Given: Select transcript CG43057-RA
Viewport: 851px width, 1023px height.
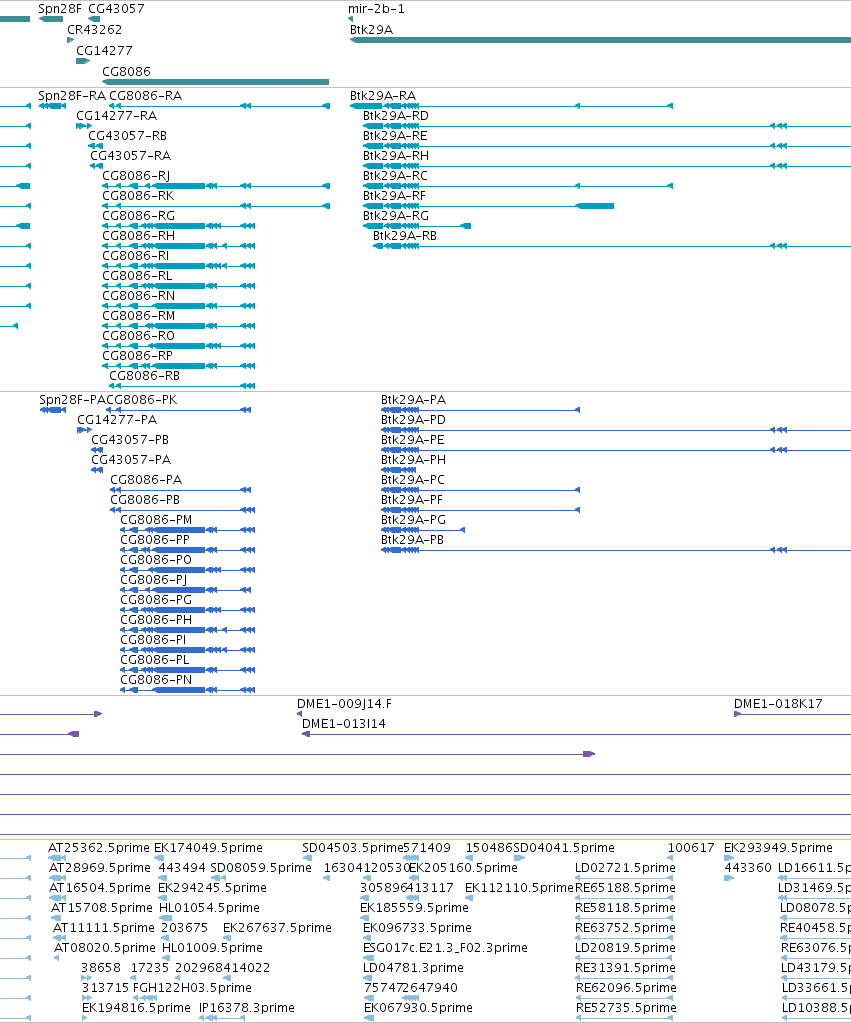Looking at the screenshot, I should click(x=131, y=156).
